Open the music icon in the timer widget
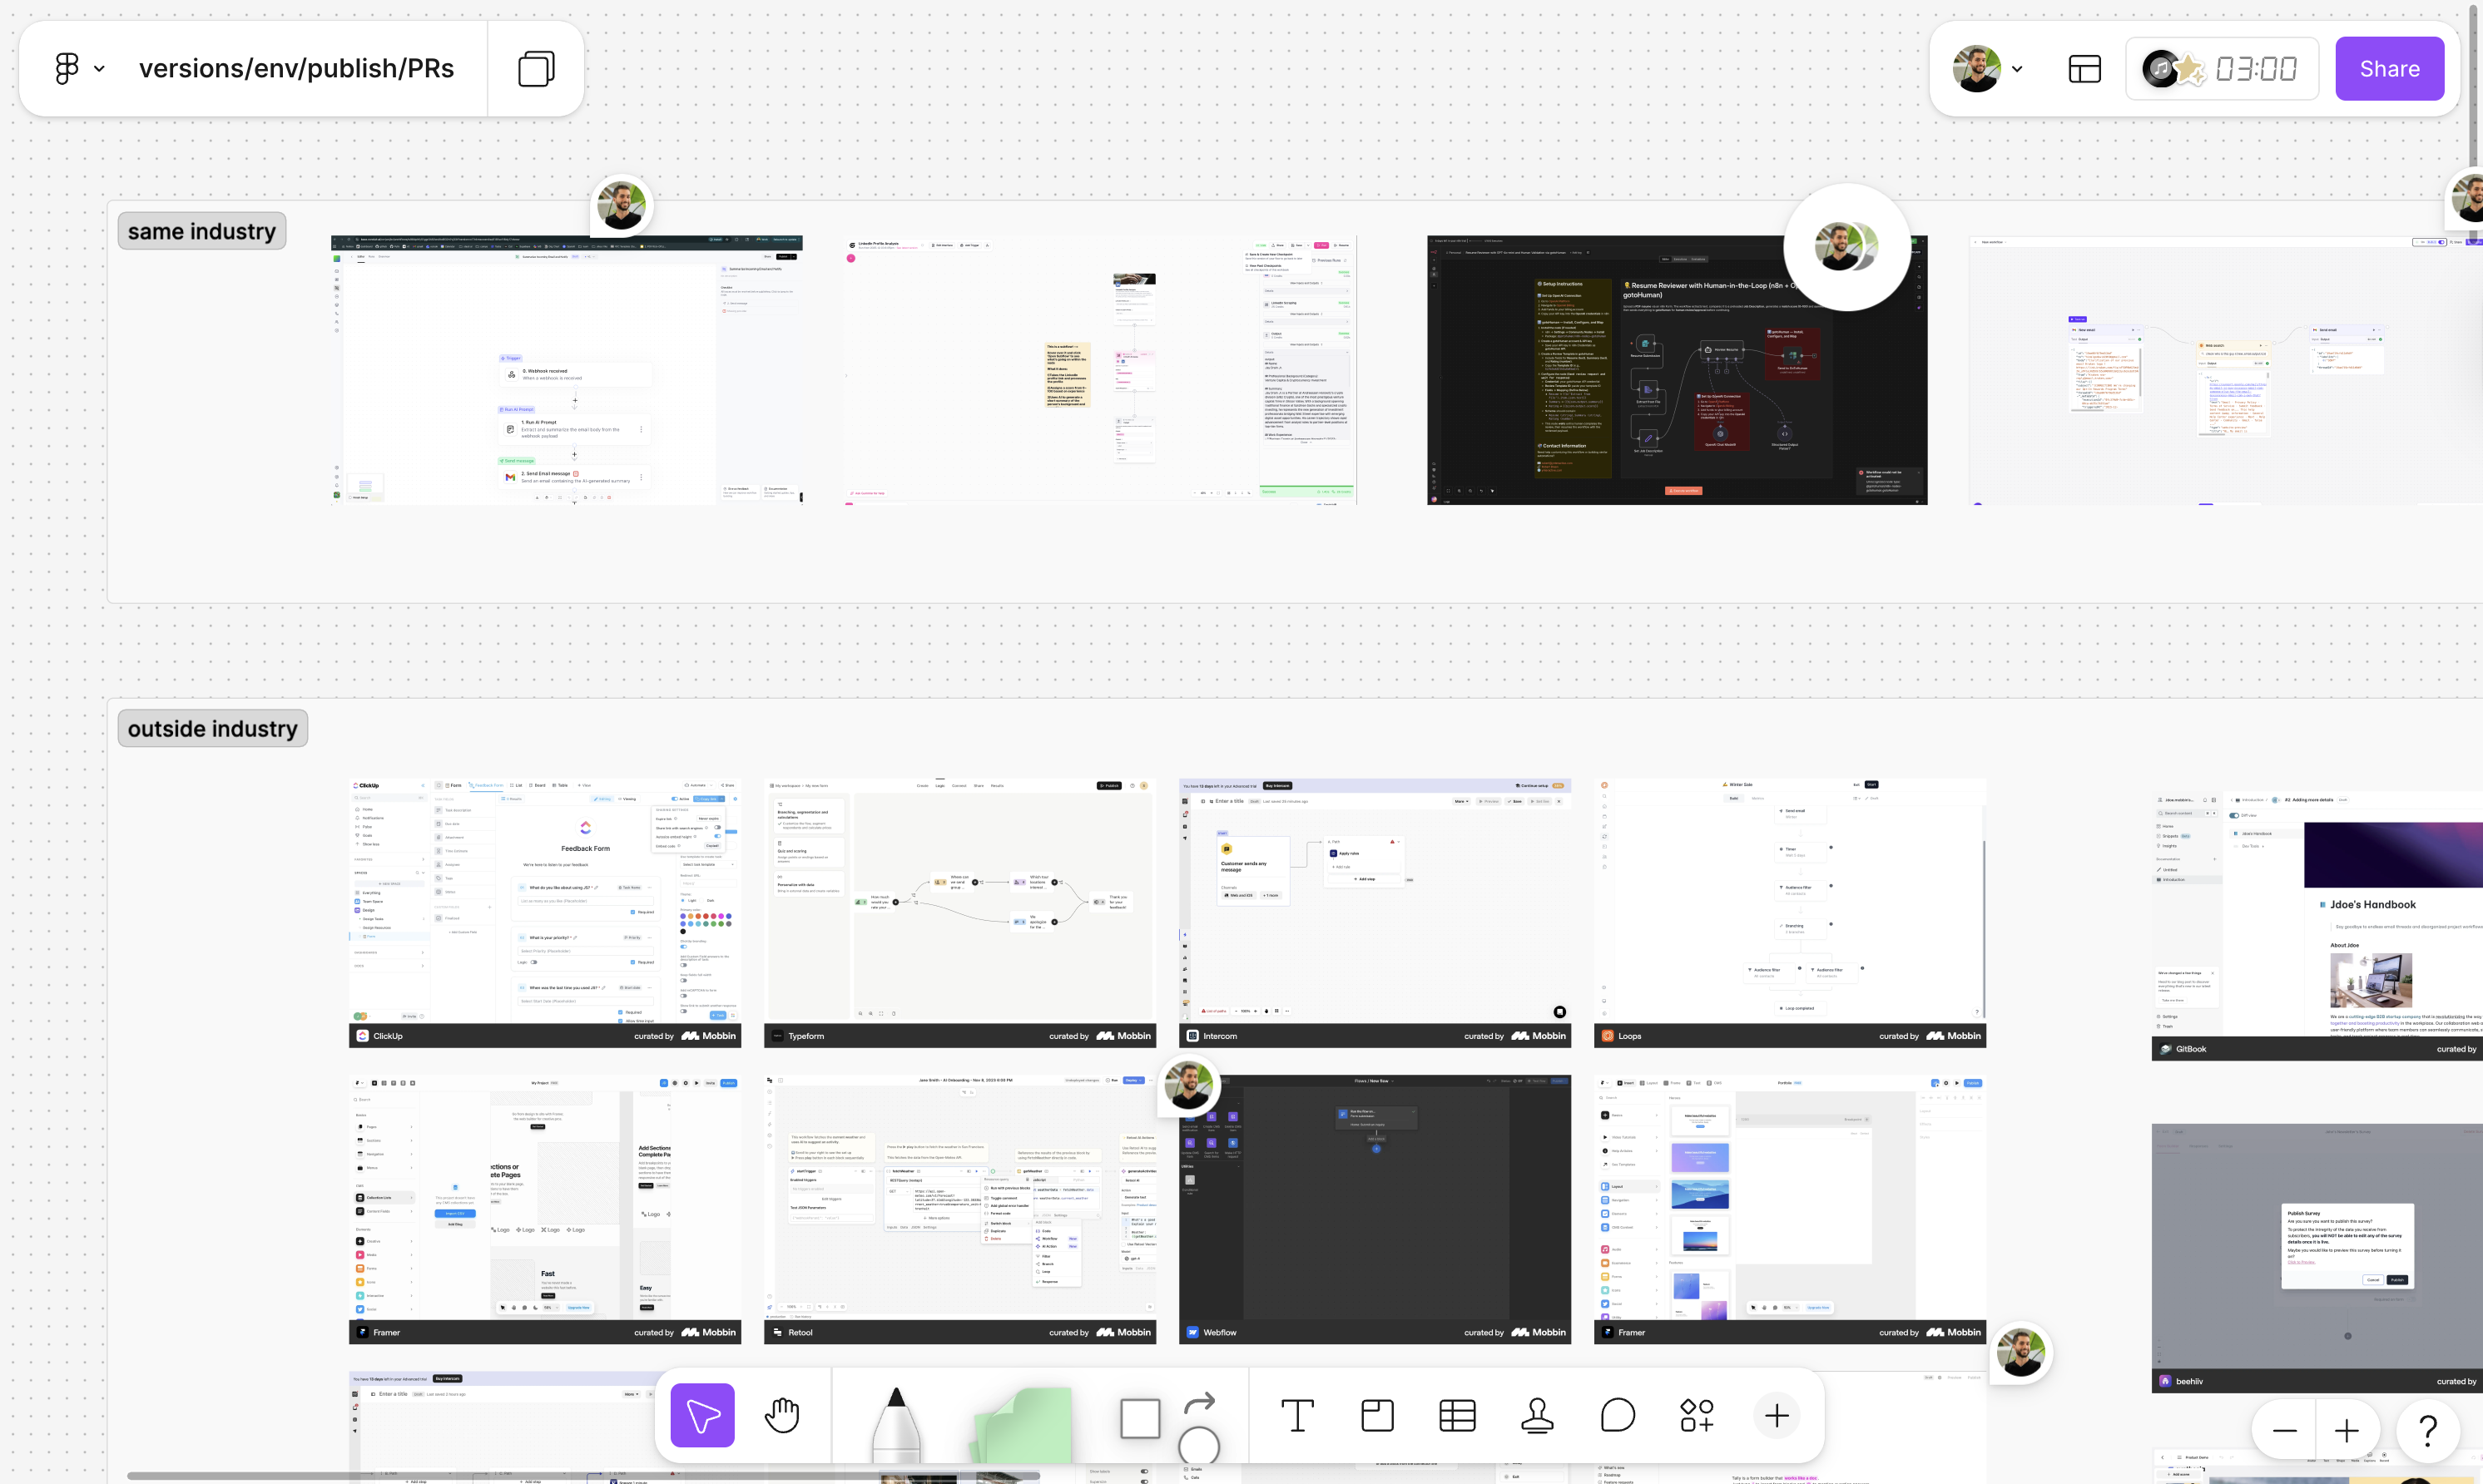Screen dimensions: 2483x1484 [x=2160, y=68]
